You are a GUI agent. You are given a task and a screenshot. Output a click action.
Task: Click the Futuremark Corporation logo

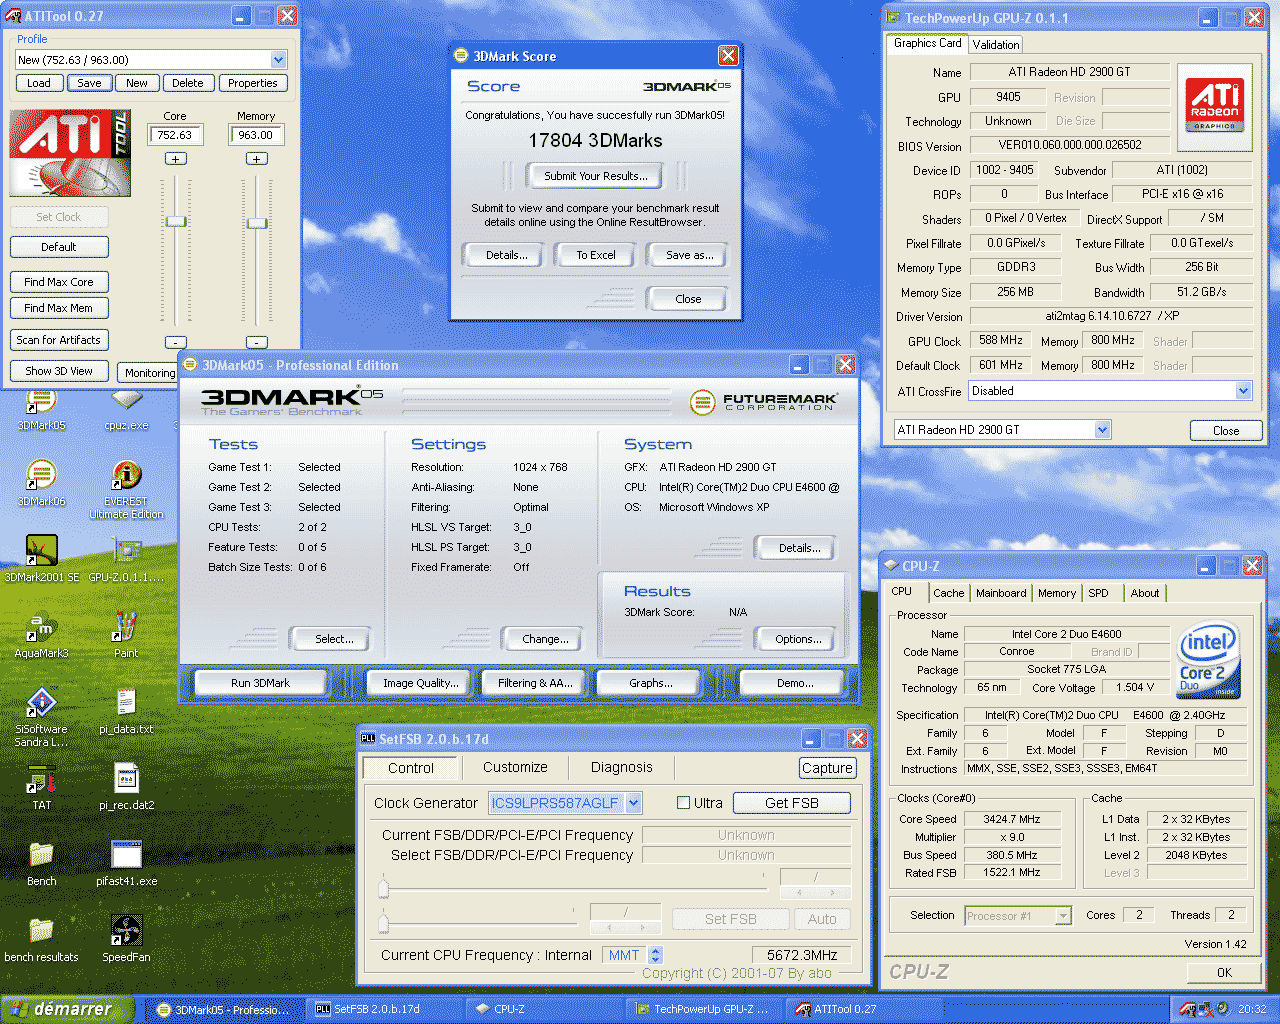click(765, 401)
